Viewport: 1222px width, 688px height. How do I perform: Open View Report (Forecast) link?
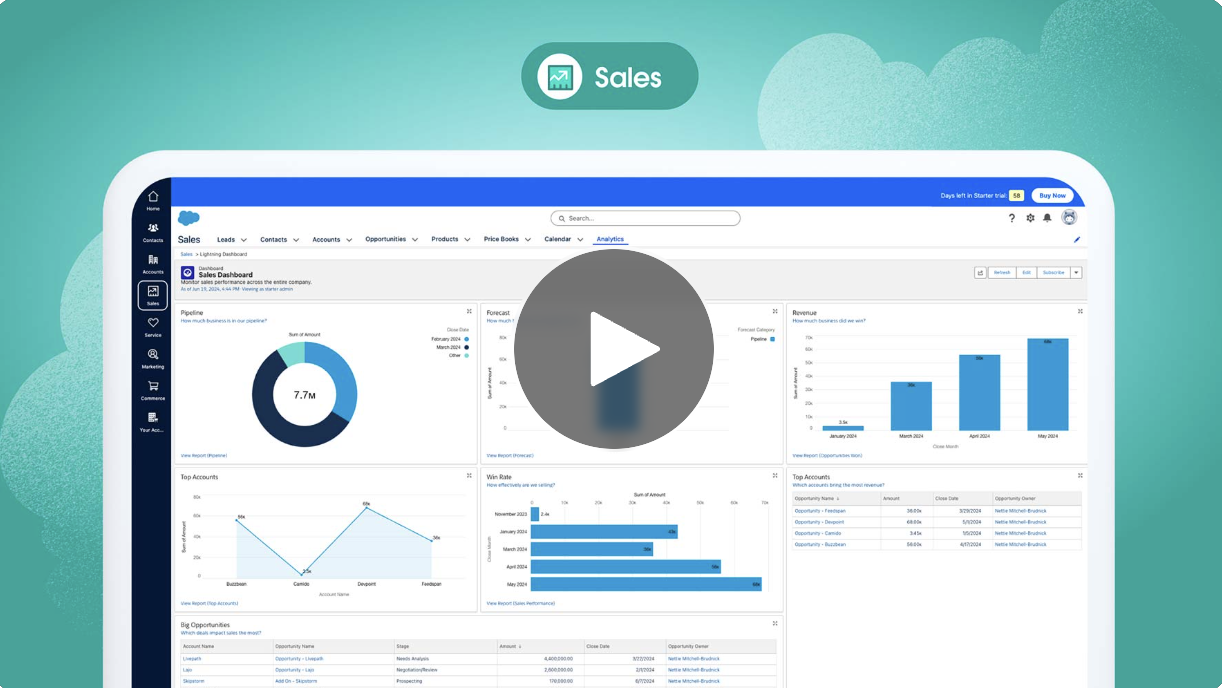click(x=510, y=456)
